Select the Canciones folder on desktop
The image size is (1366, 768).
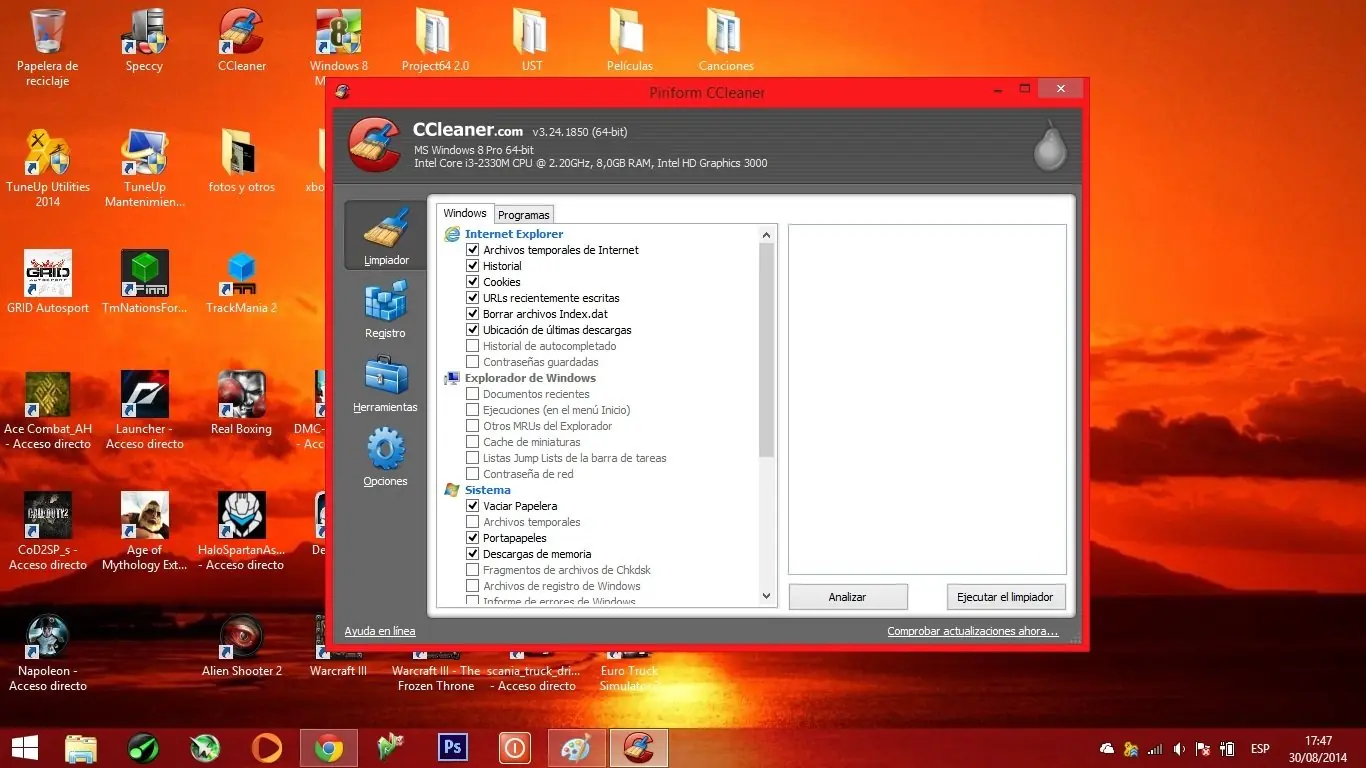pos(726,40)
